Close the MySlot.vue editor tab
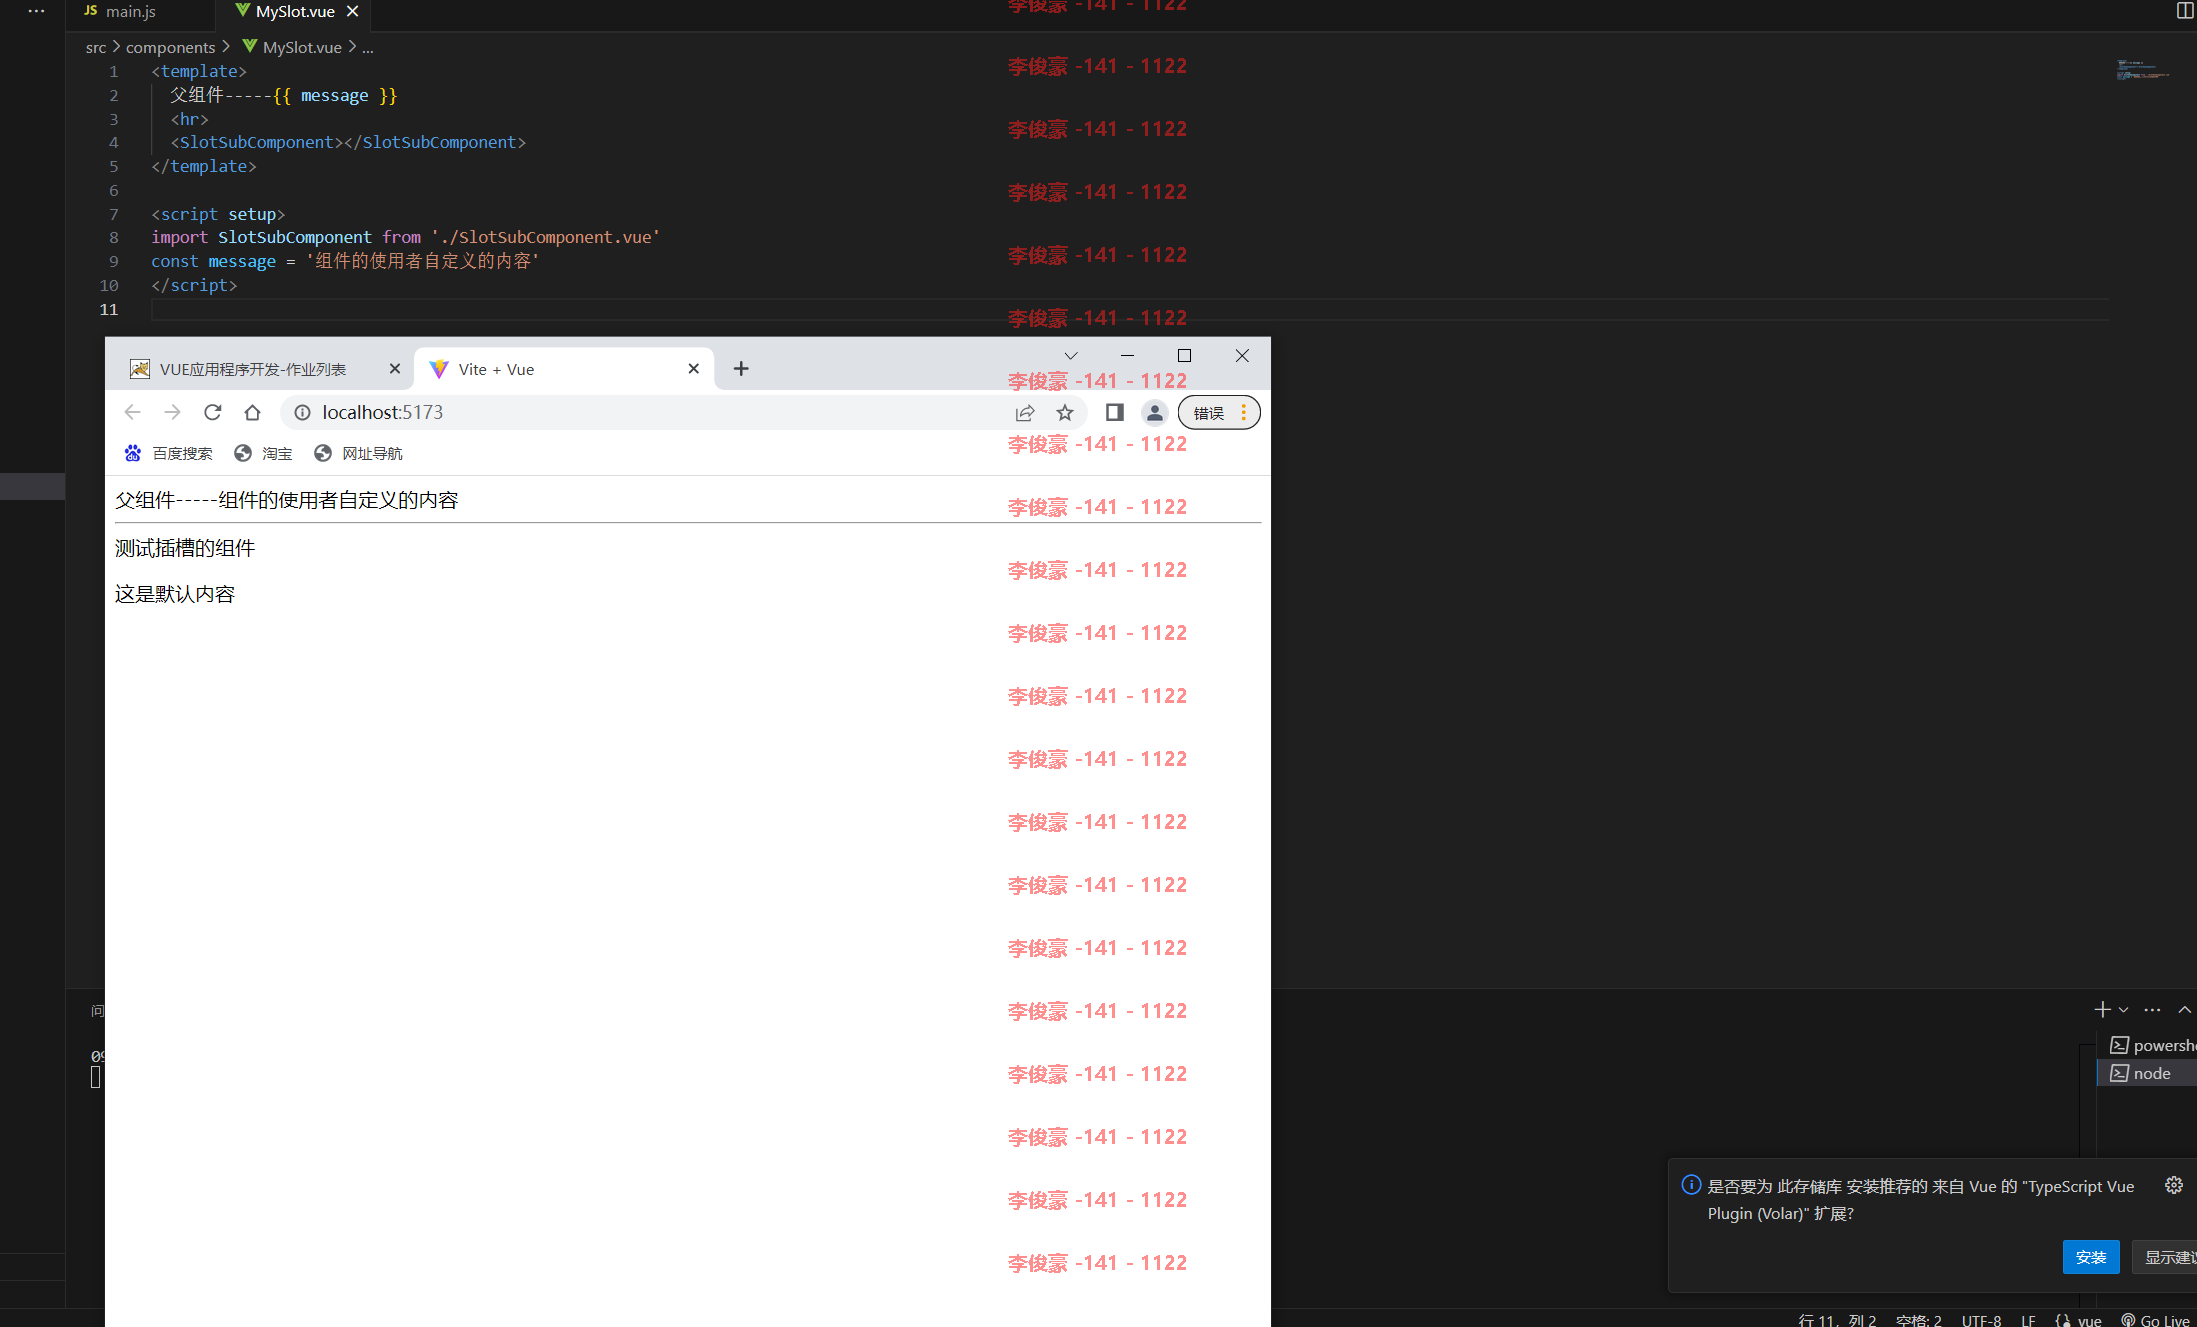This screenshot has width=2197, height=1327. click(x=352, y=12)
